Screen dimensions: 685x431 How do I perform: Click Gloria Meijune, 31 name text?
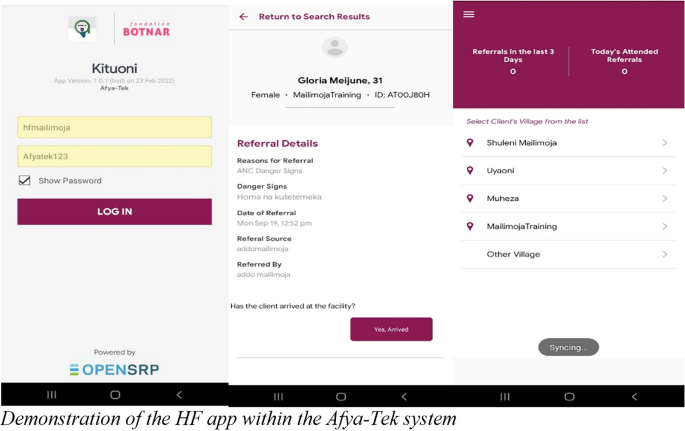tap(340, 80)
